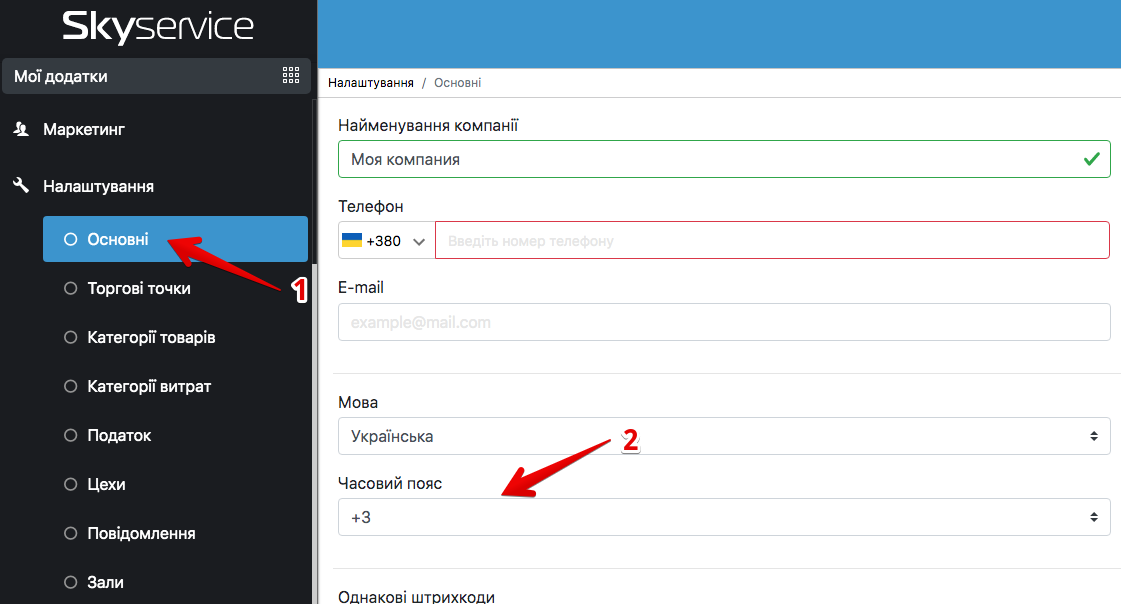Image resolution: width=1121 pixels, height=604 pixels.
Task: Open the Зали menu item
Action: coord(105,582)
